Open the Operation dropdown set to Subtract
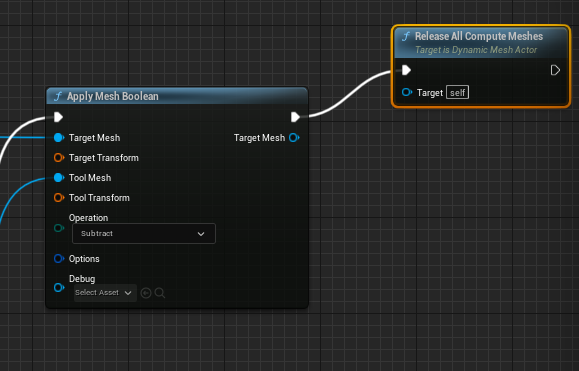This screenshot has width=579, height=371. [x=144, y=233]
